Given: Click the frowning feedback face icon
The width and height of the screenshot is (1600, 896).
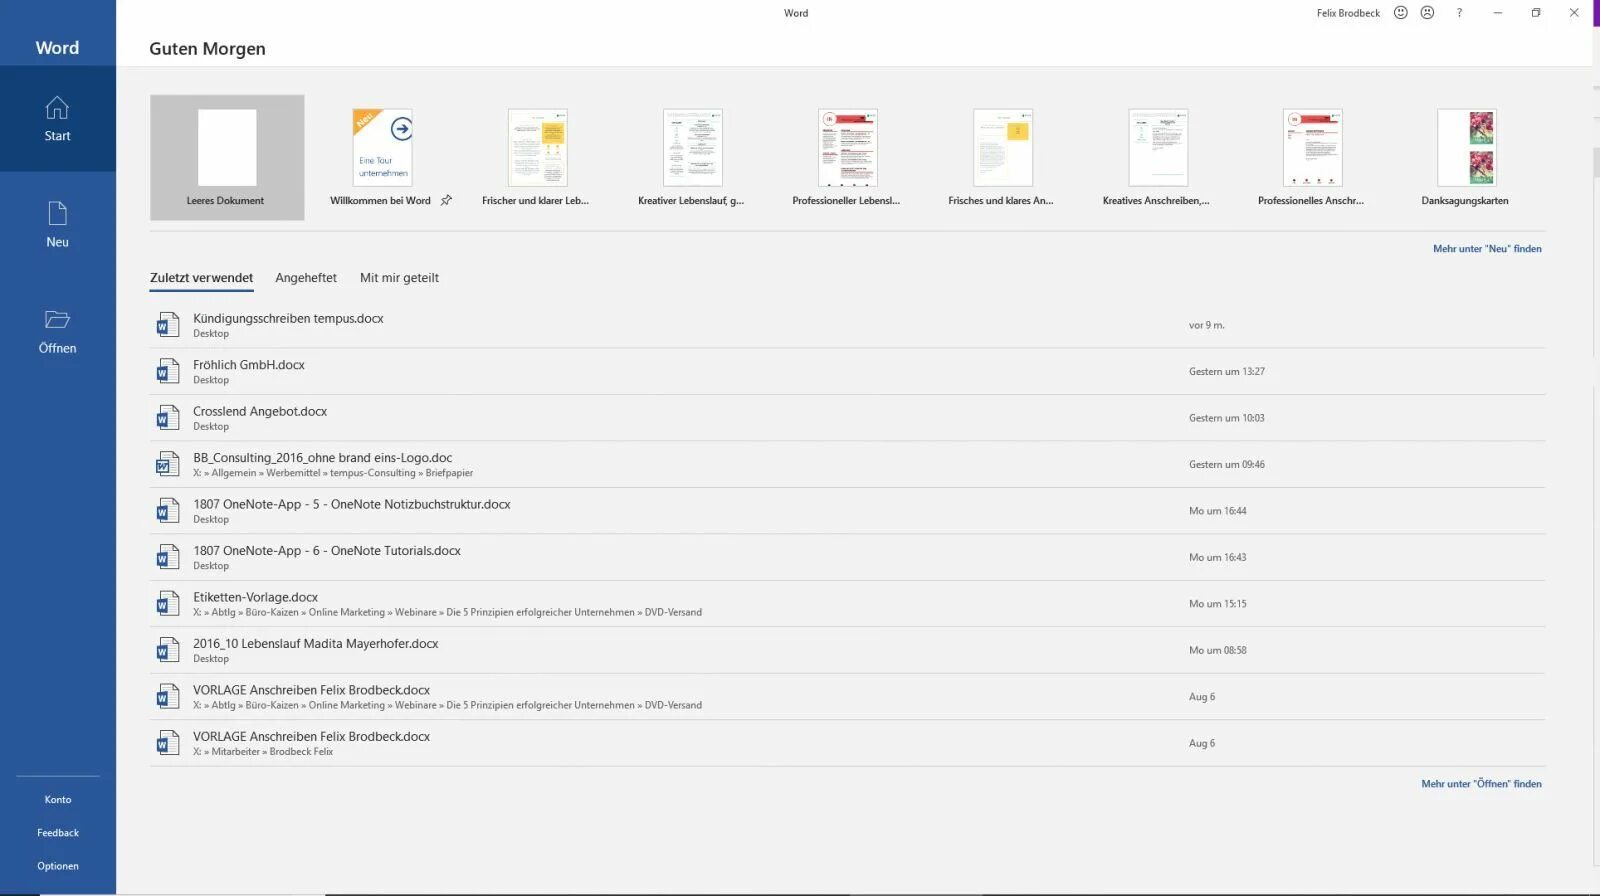Looking at the screenshot, I should pyautogui.click(x=1427, y=13).
